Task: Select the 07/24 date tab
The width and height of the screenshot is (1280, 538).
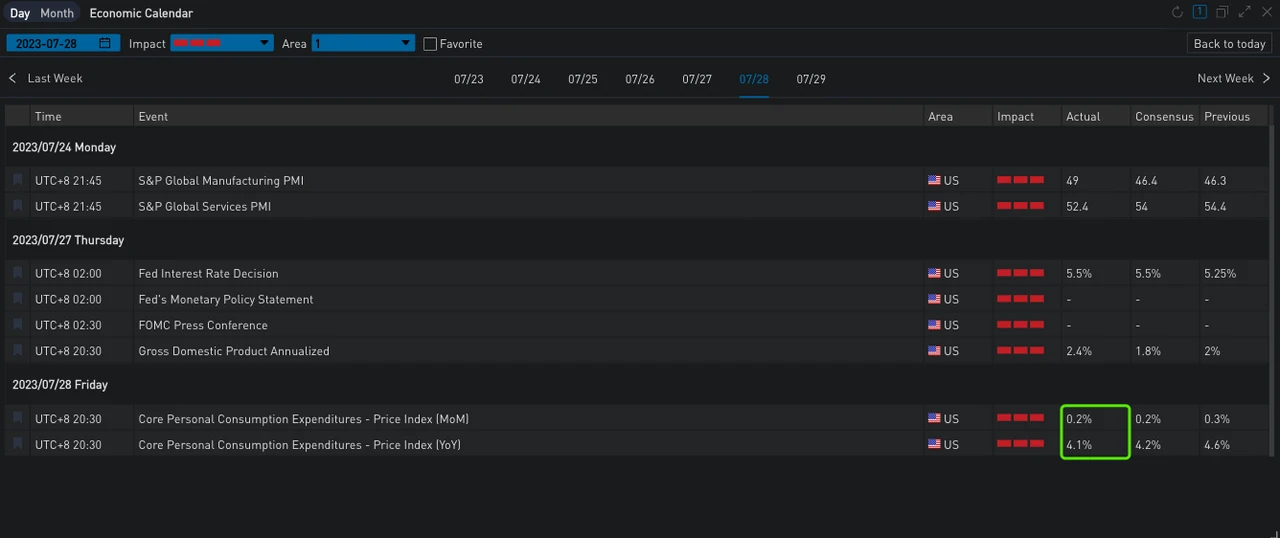Action: point(525,79)
